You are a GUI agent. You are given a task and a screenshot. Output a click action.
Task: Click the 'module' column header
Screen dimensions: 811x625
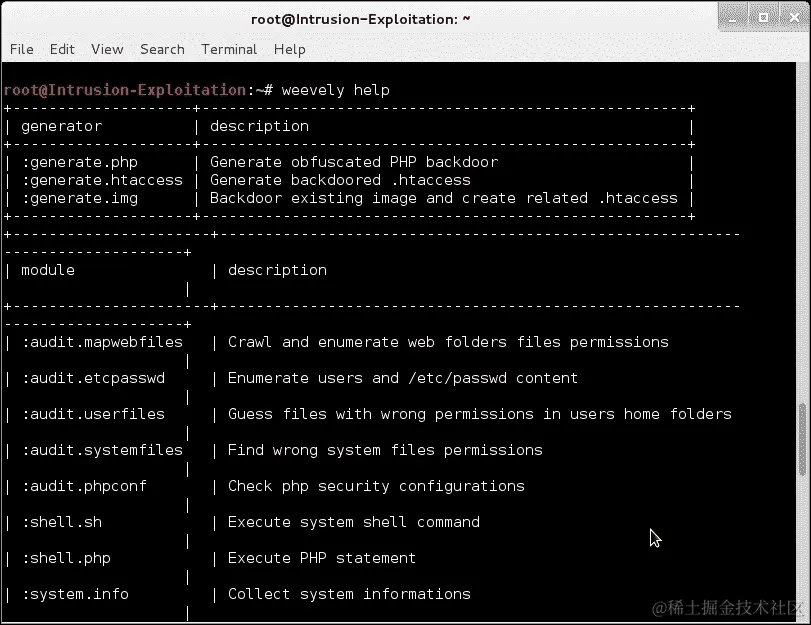[48, 270]
